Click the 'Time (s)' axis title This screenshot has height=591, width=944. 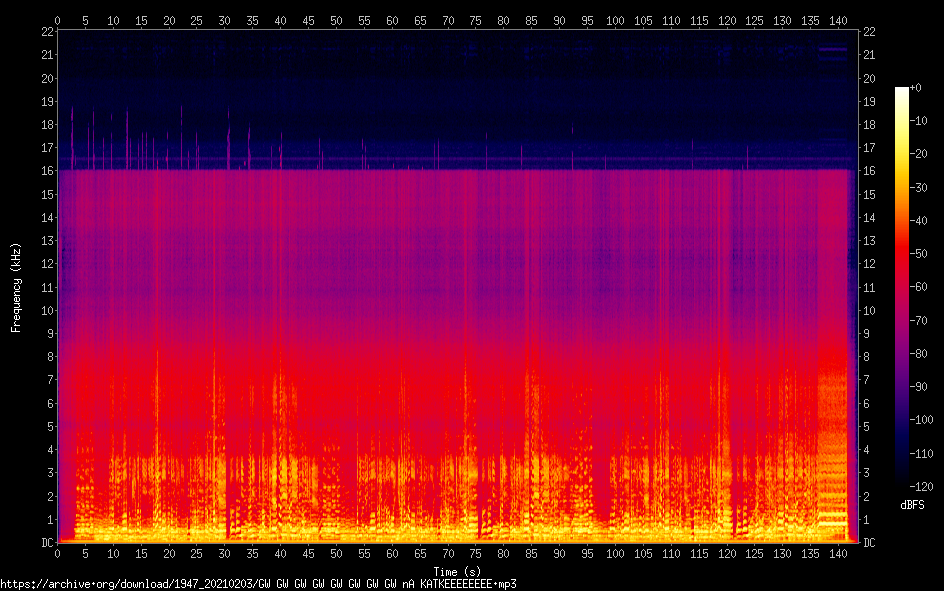[458, 572]
